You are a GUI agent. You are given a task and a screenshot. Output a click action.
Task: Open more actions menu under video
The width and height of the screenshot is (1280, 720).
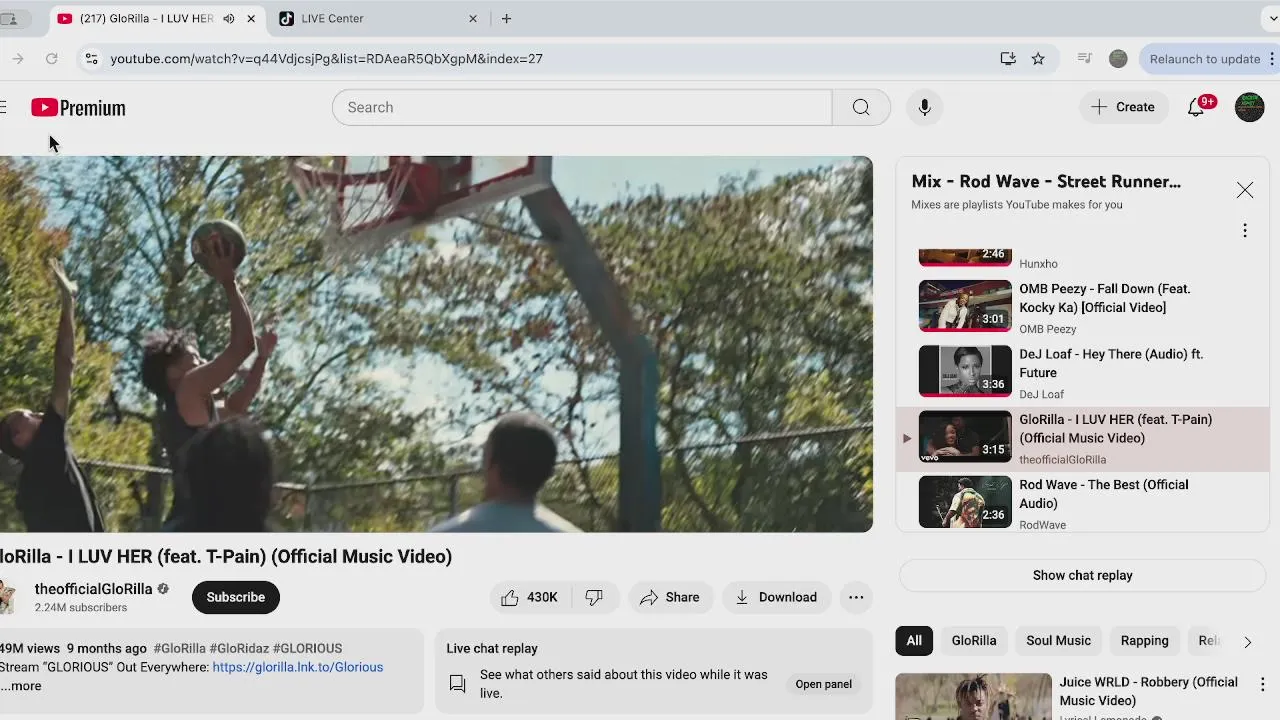[x=856, y=597]
